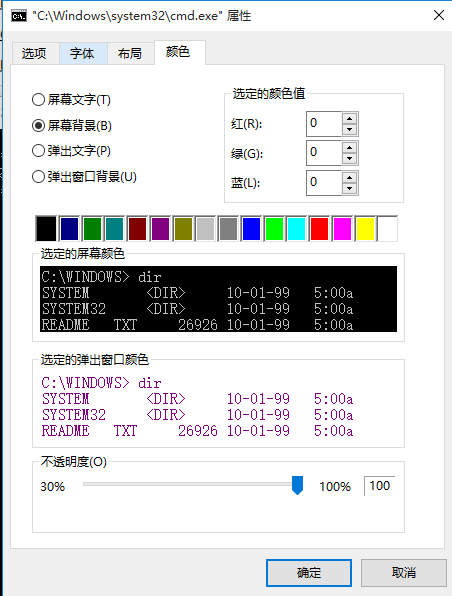Cancel with the 取消 button
The width and height of the screenshot is (452, 596).
click(x=403, y=573)
